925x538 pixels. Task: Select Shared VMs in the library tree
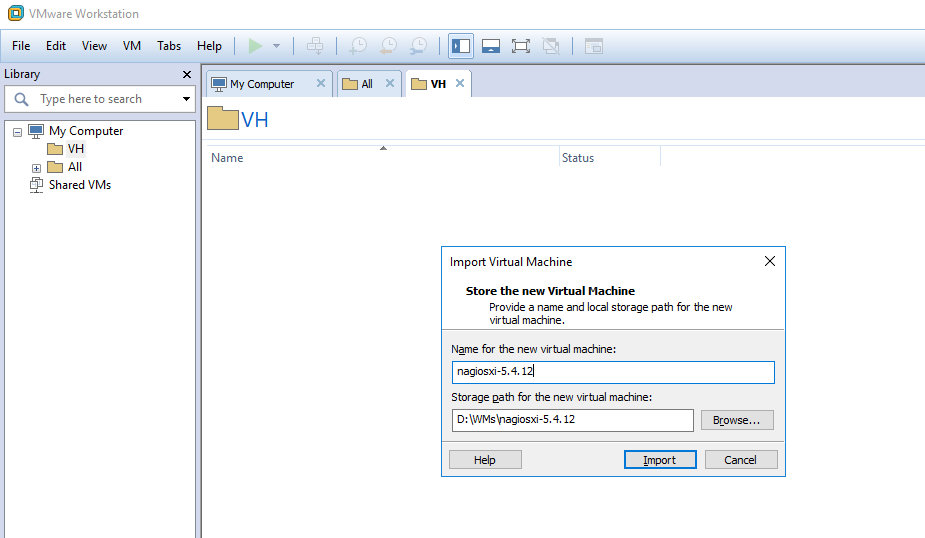point(80,185)
